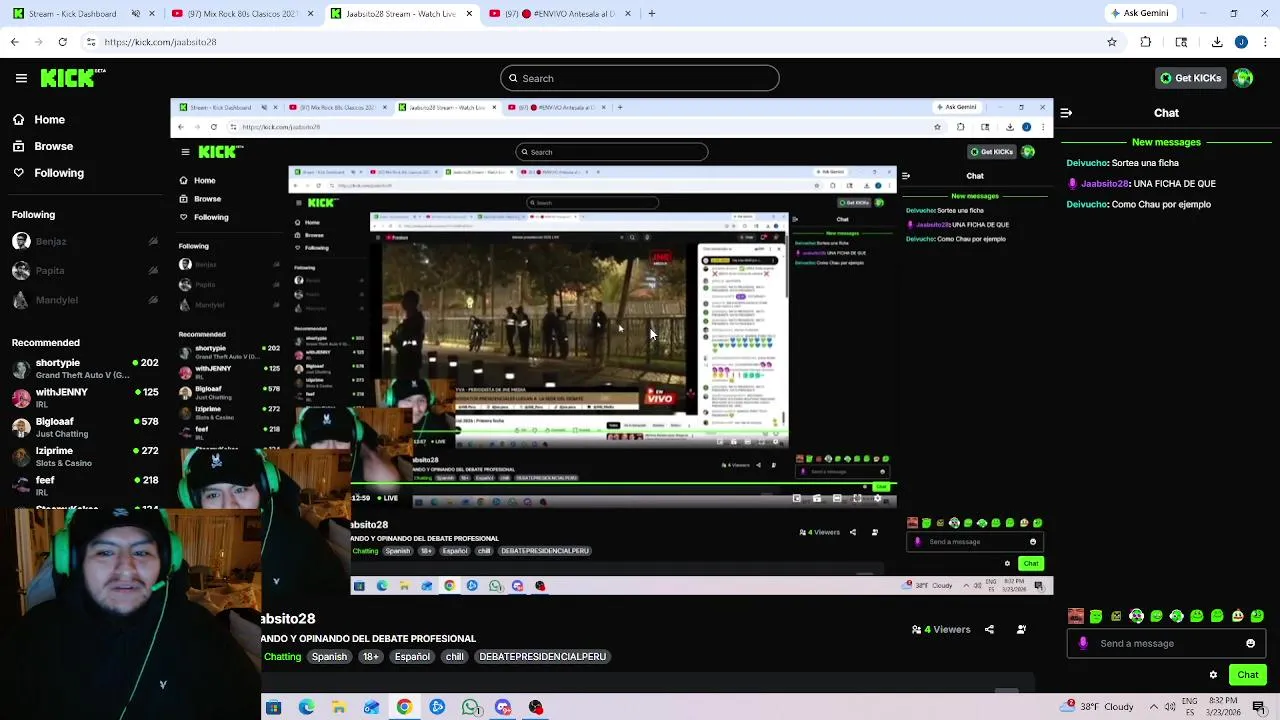
Task: Open followed channel Mandylel
Action: [x=85, y=300]
